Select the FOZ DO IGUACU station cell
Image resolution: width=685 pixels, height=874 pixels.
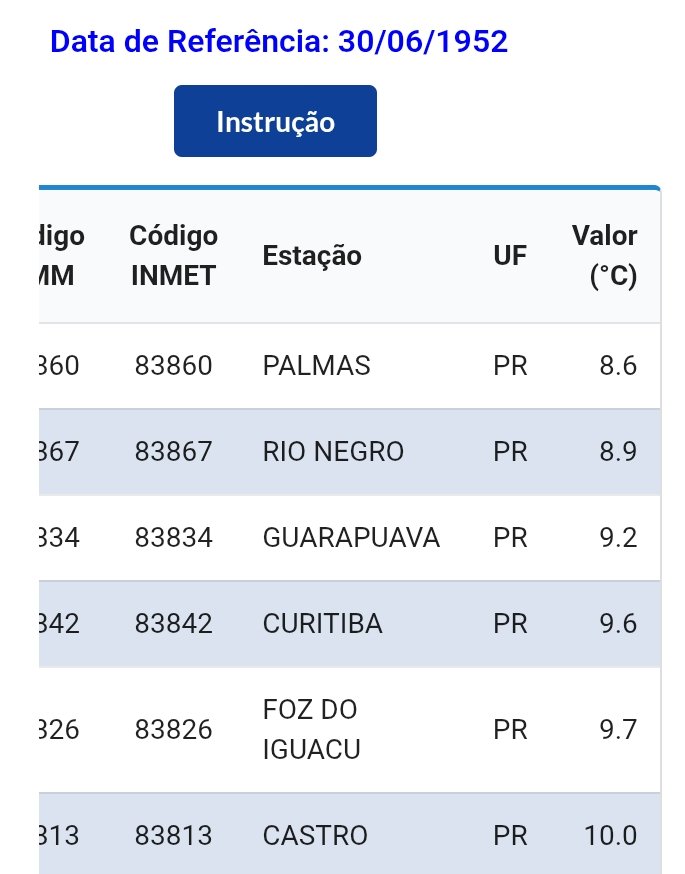310,730
